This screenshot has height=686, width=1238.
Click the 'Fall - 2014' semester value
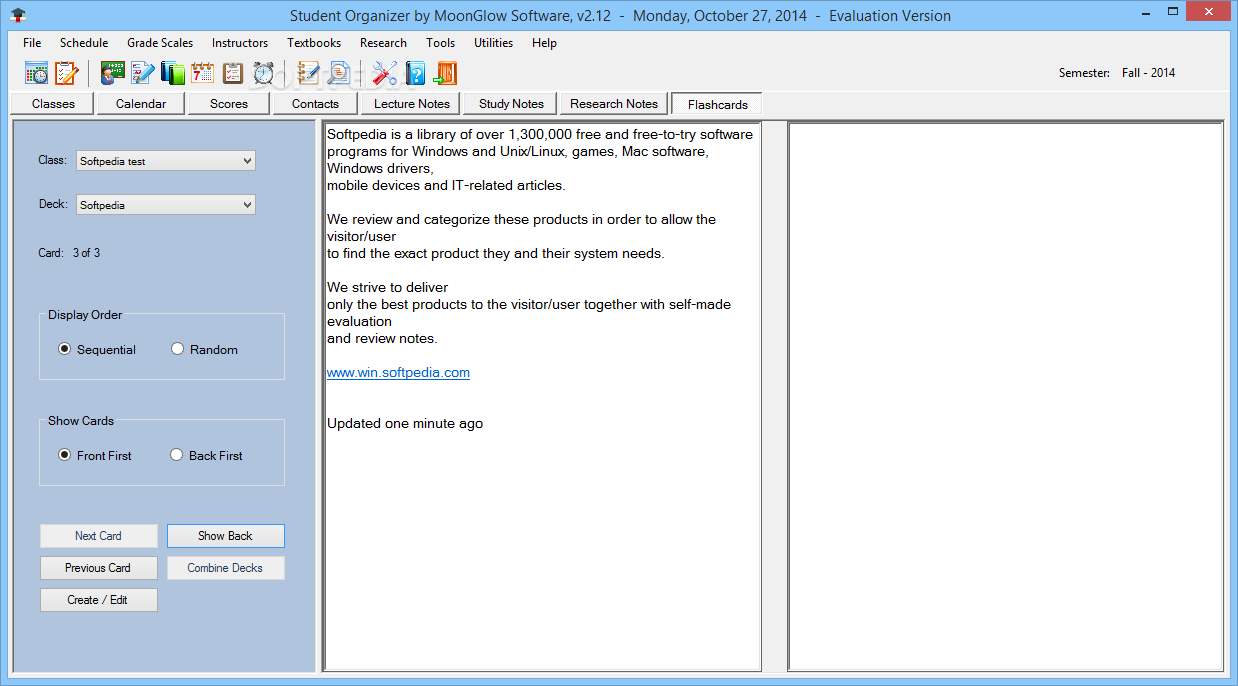[x=1147, y=73]
